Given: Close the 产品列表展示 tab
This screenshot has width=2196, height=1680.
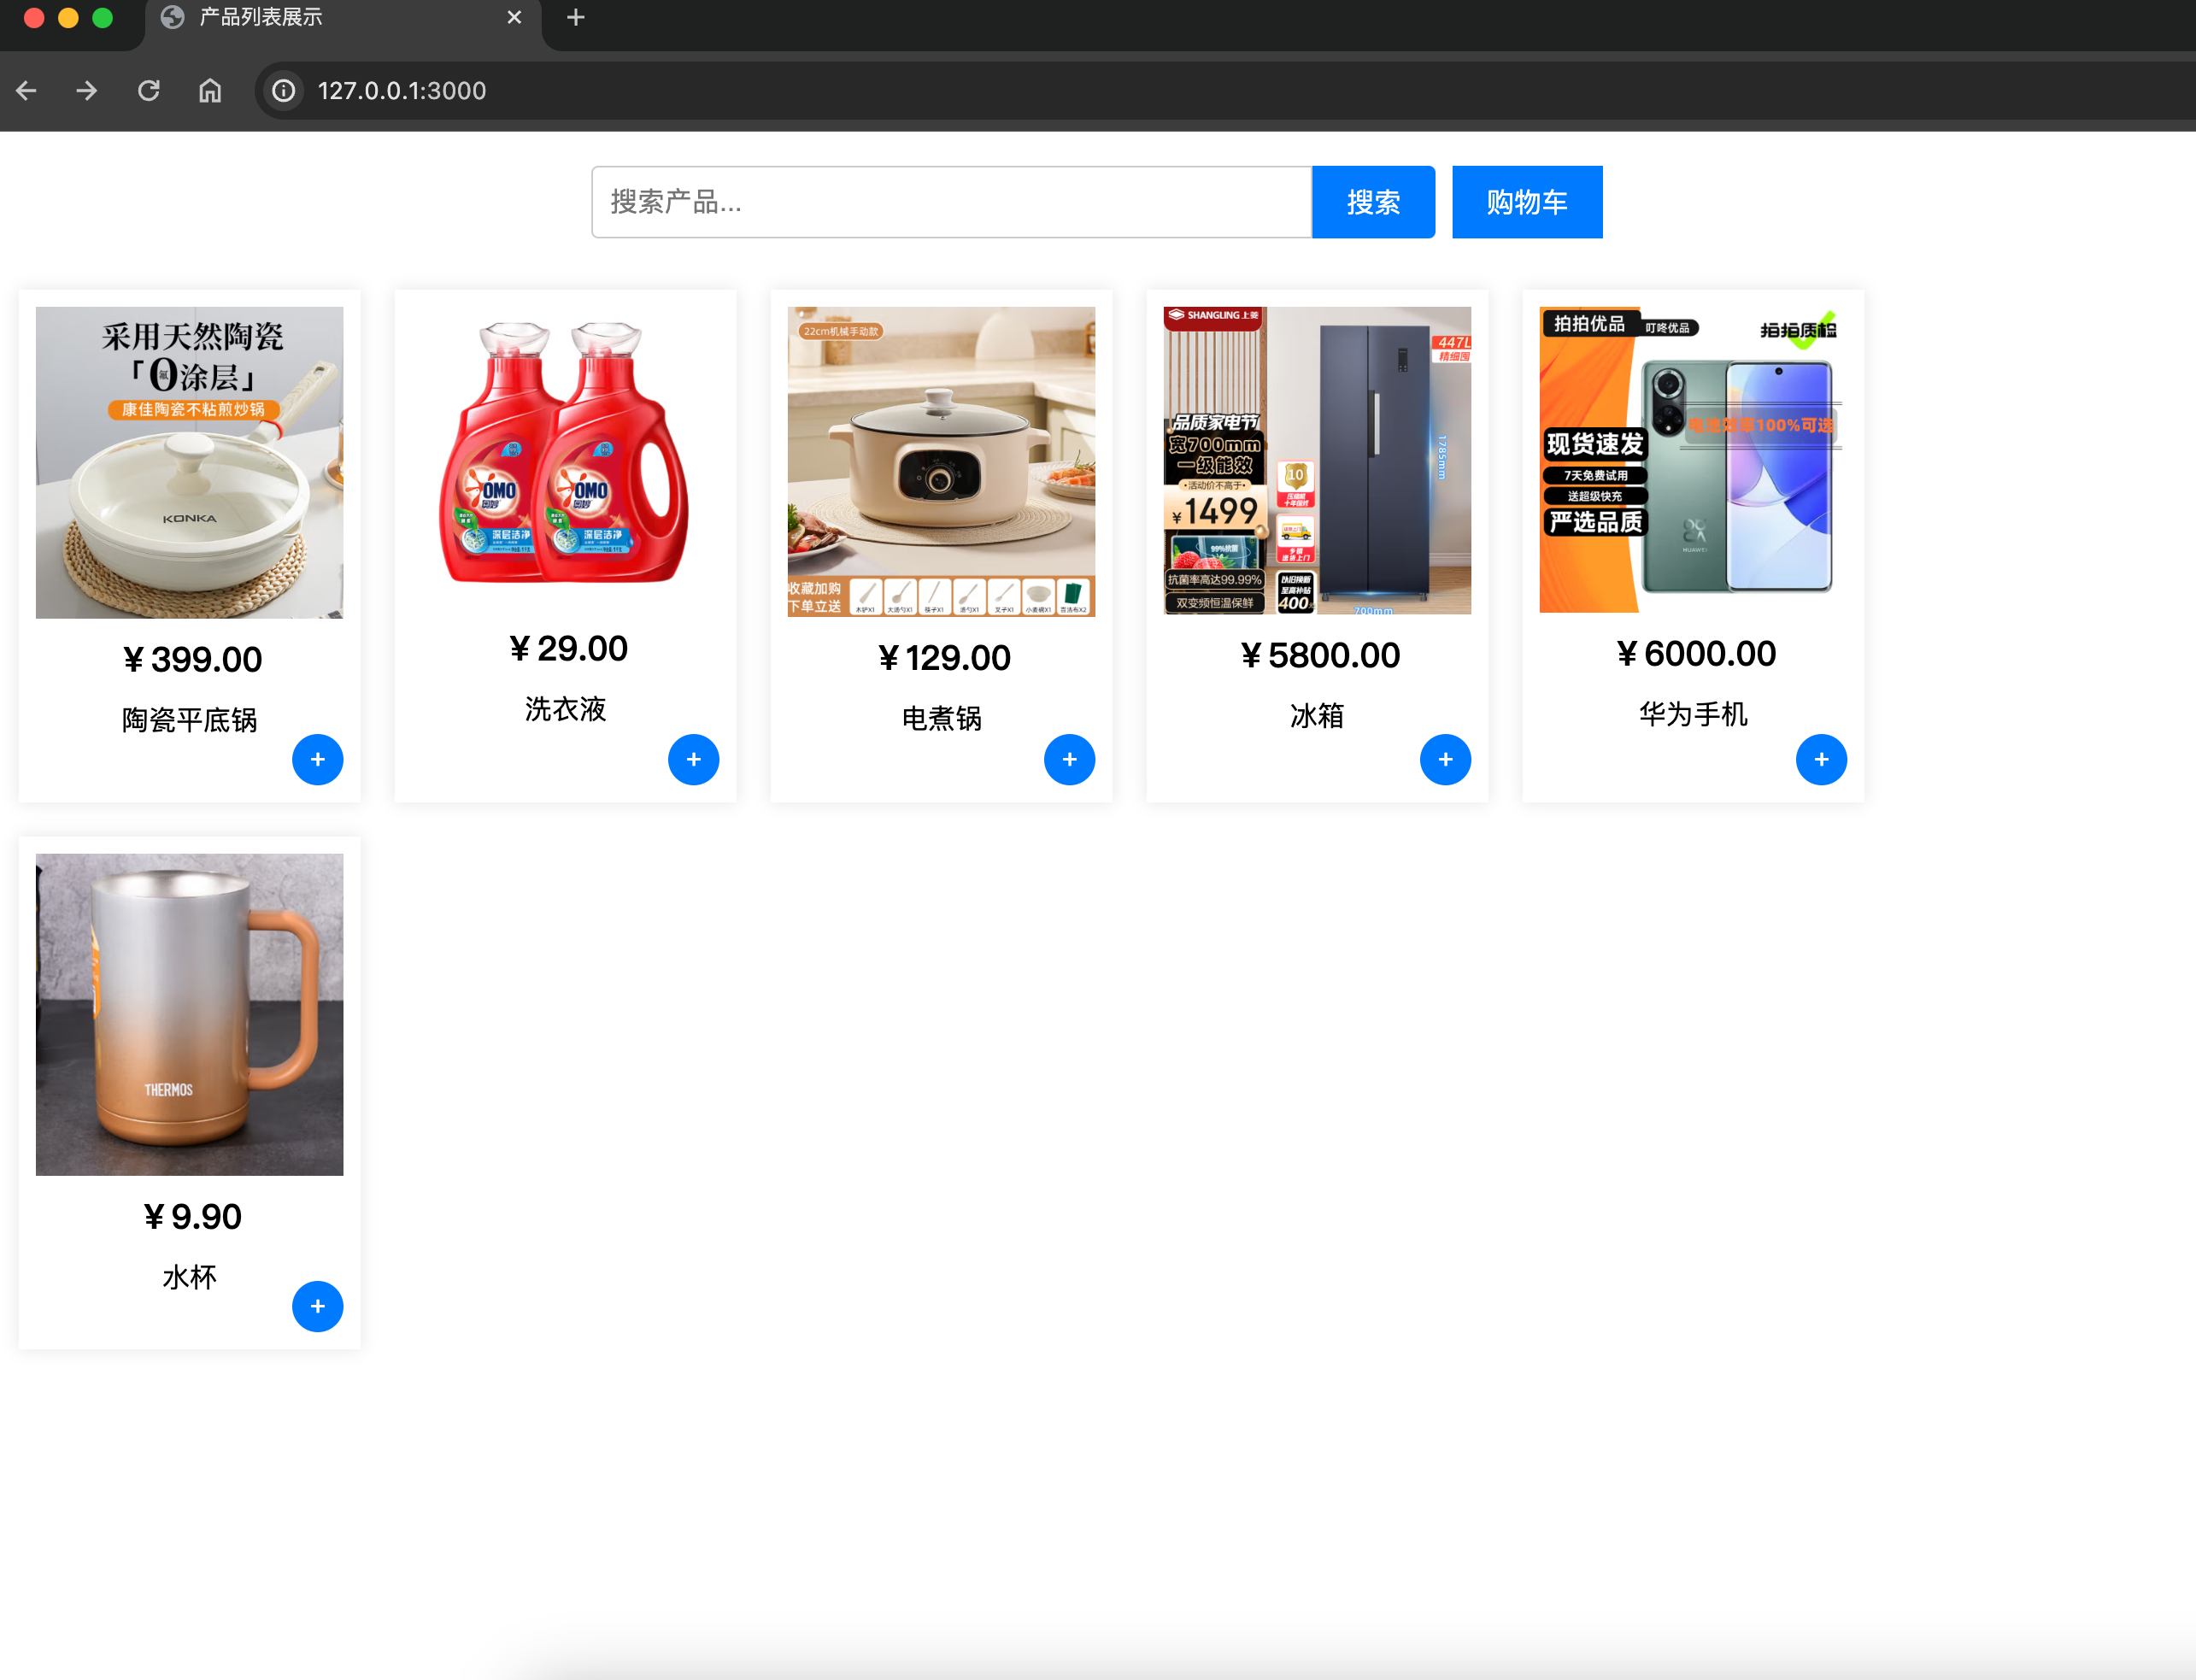Looking at the screenshot, I should [514, 17].
